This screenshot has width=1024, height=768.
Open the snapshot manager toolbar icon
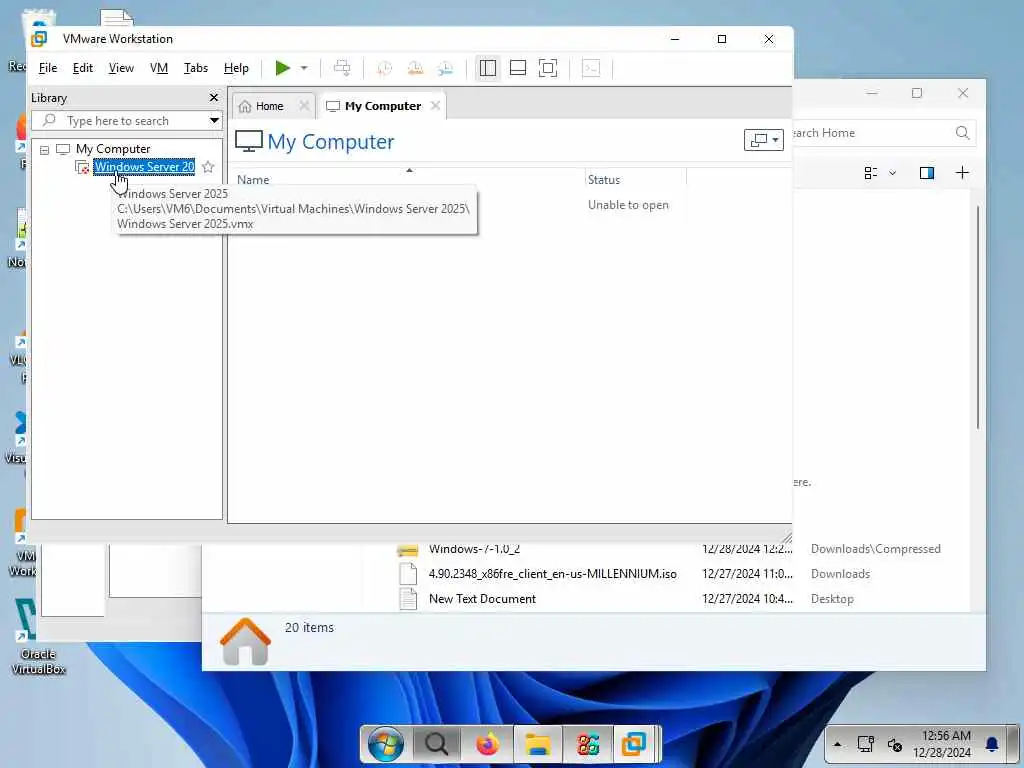click(445, 68)
